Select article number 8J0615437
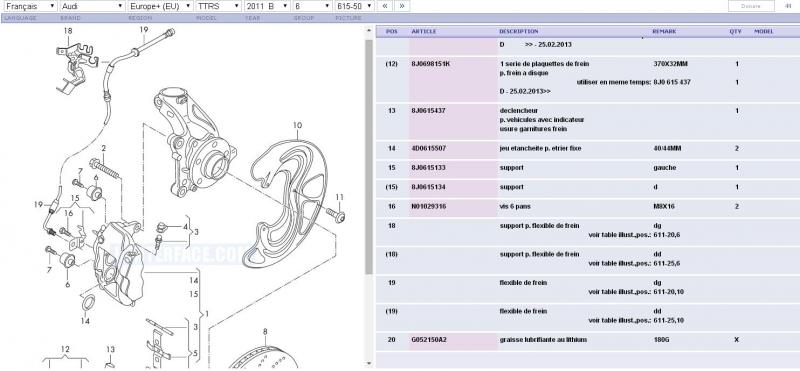The height and width of the screenshot is (371, 800). (x=429, y=111)
